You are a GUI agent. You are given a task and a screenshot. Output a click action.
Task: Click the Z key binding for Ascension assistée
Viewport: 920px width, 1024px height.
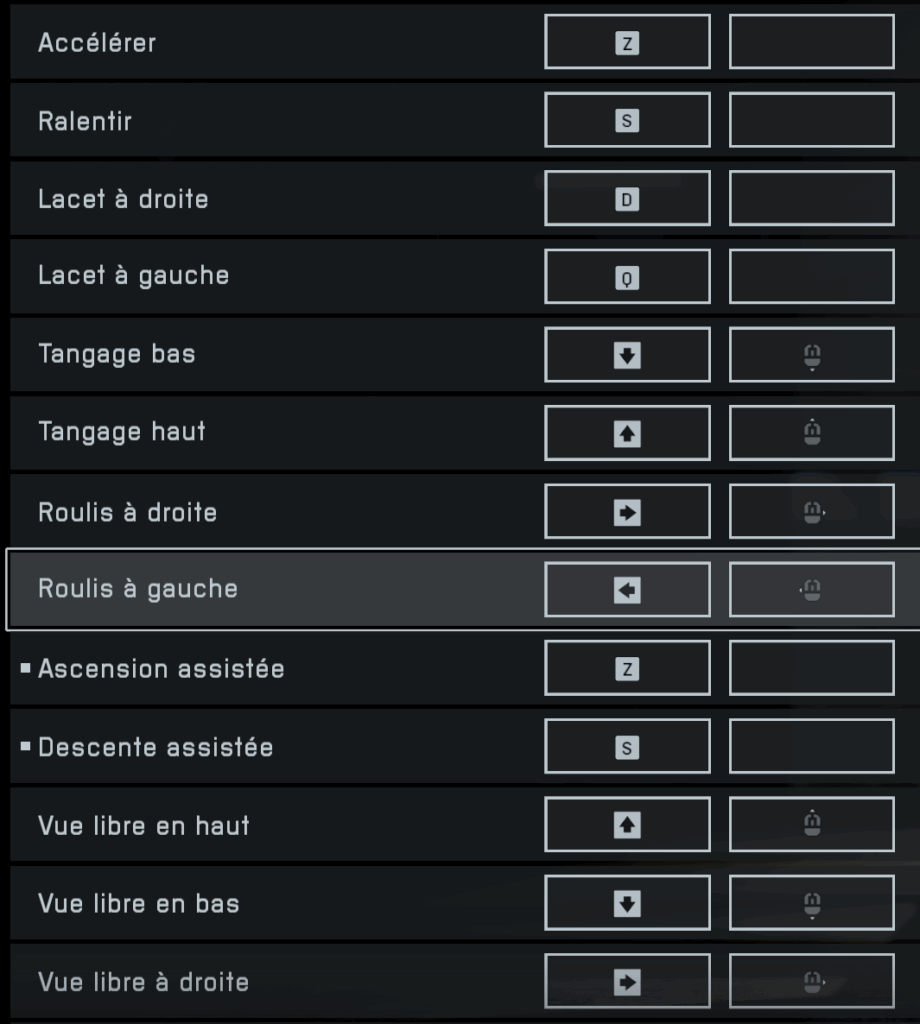click(x=627, y=669)
